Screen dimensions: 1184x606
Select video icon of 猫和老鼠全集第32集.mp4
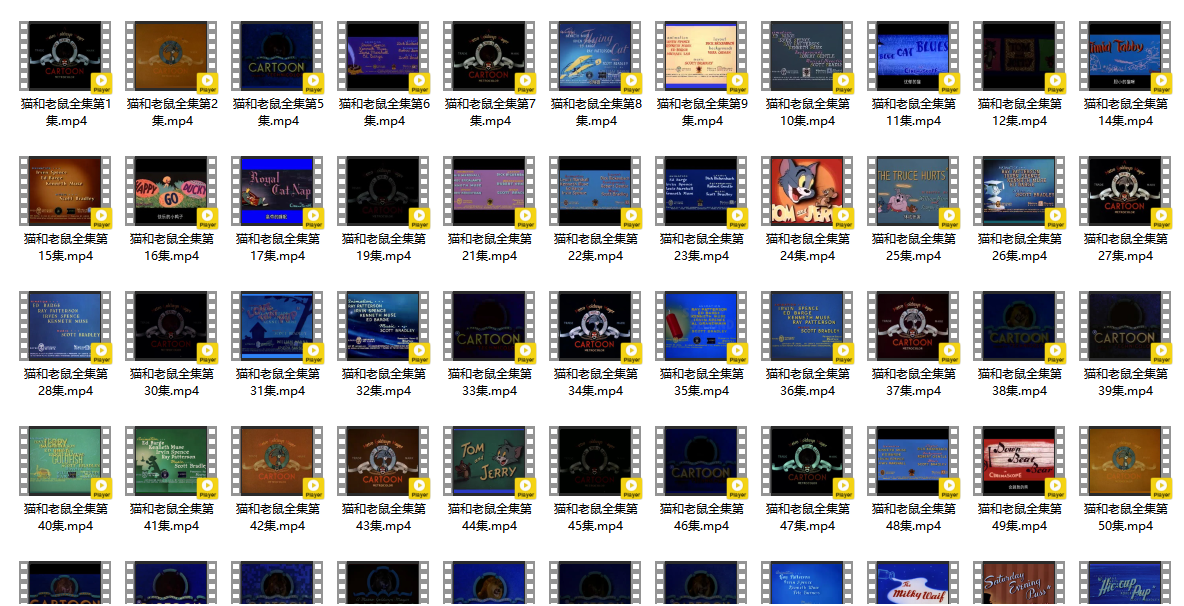[384, 327]
